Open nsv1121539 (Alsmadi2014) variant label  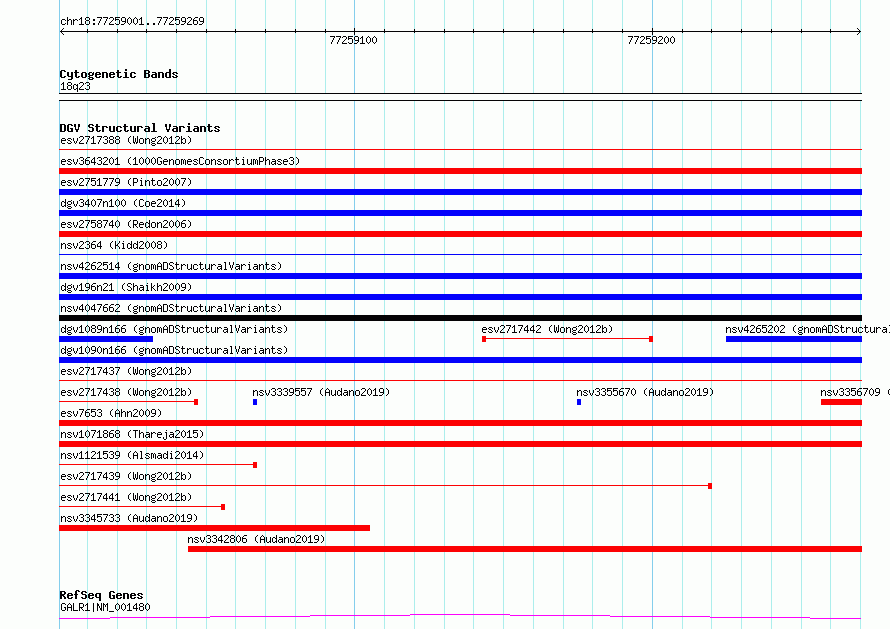click(132, 455)
